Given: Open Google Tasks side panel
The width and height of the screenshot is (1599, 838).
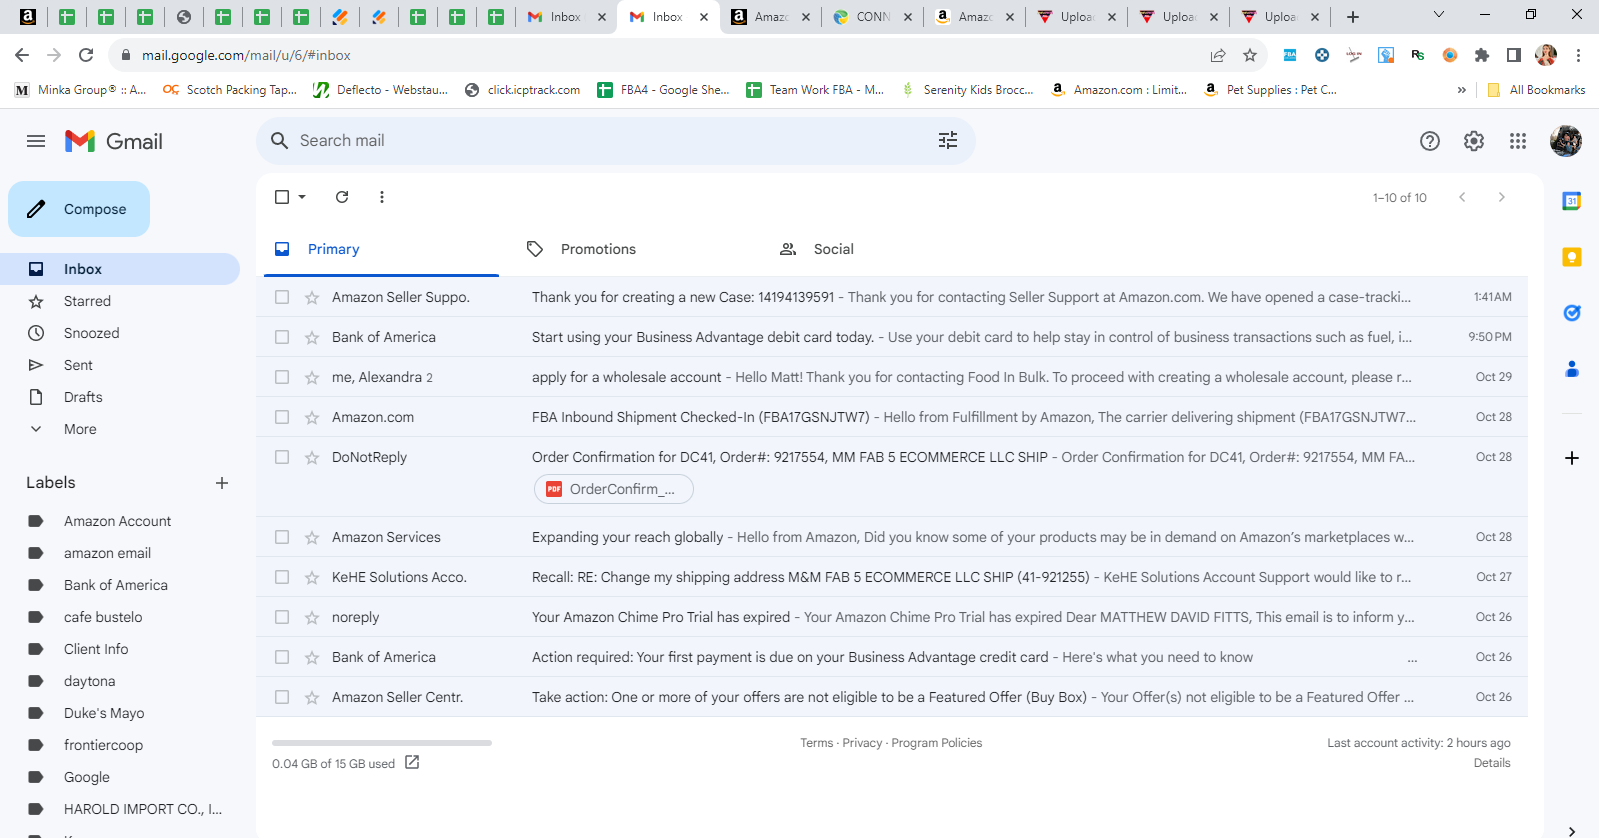Looking at the screenshot, I should point(1572,313).
